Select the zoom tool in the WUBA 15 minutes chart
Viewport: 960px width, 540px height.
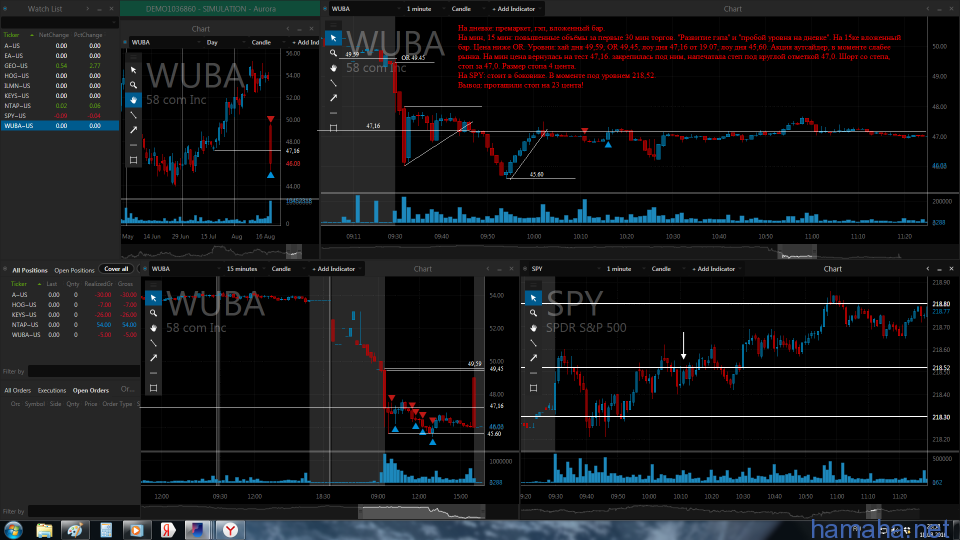(x=153, y=313)
